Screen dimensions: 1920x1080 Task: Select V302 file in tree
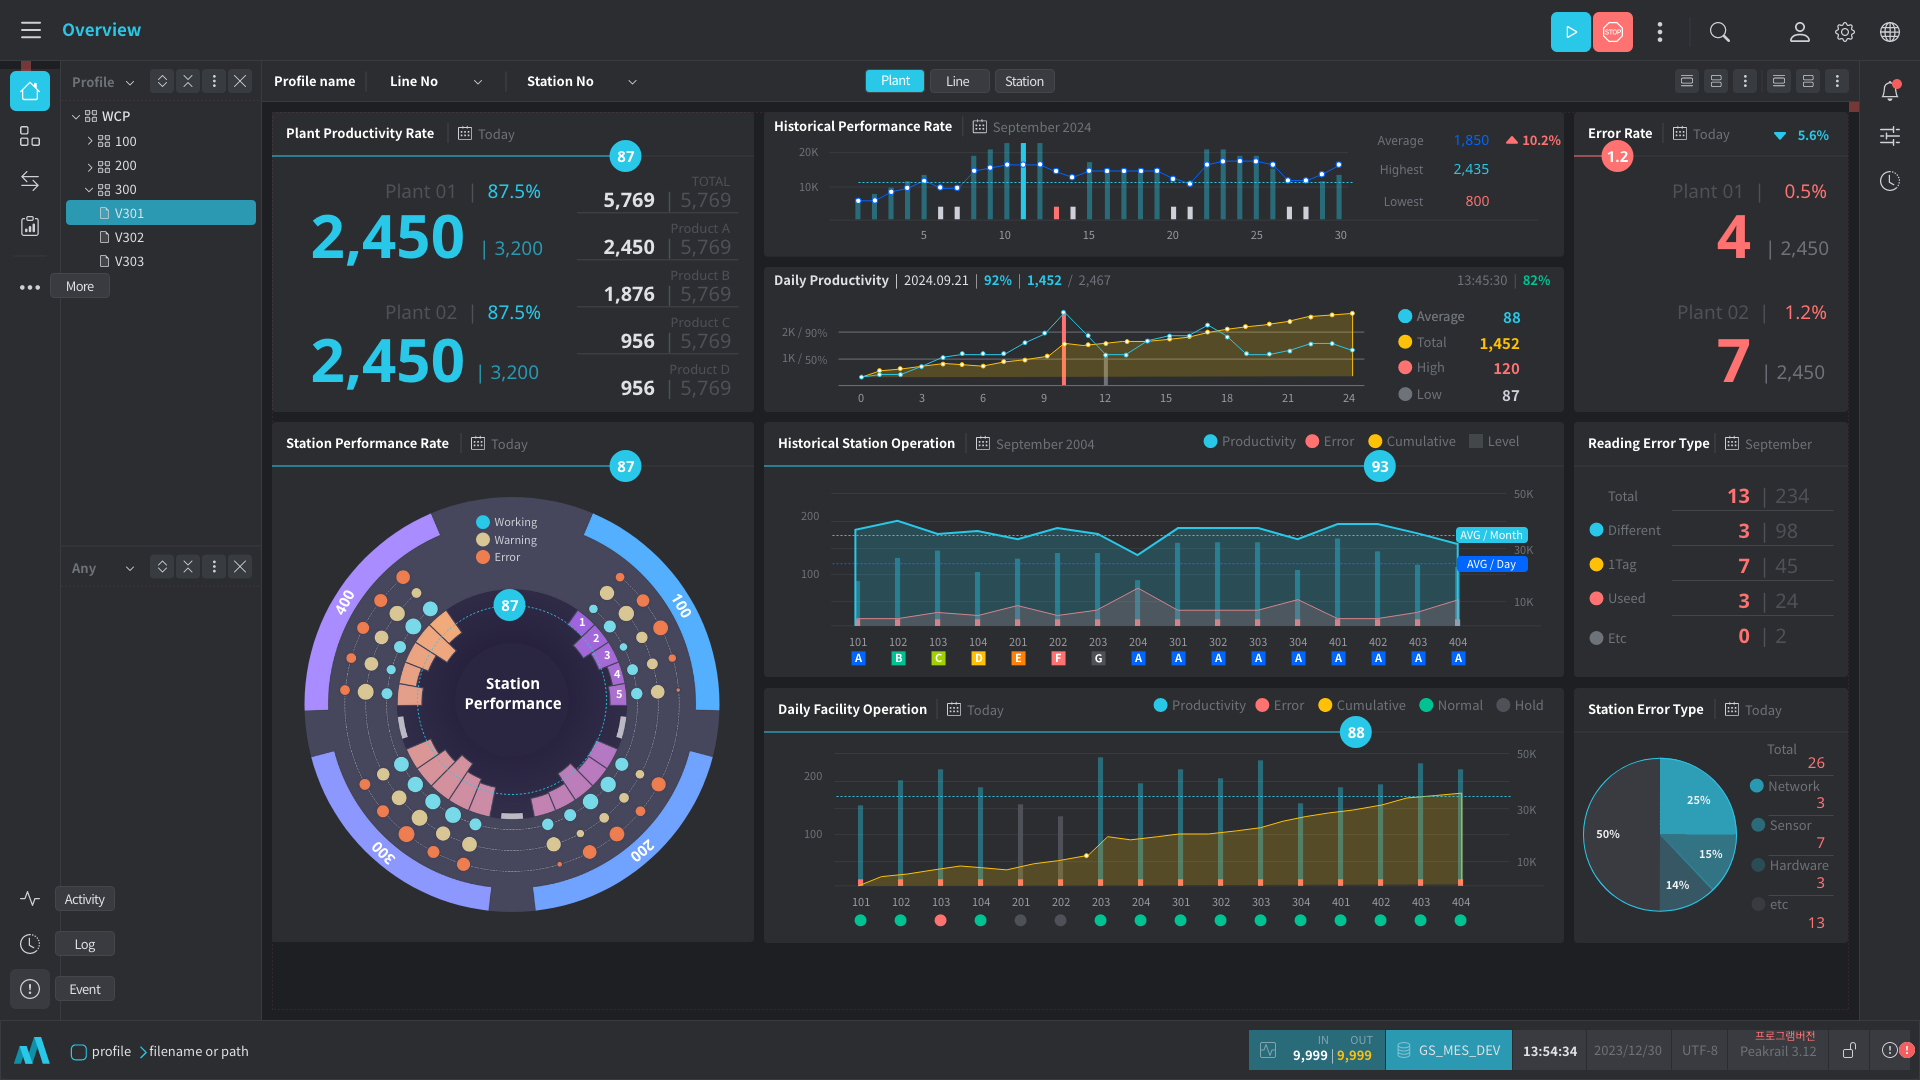coord(129,237)
